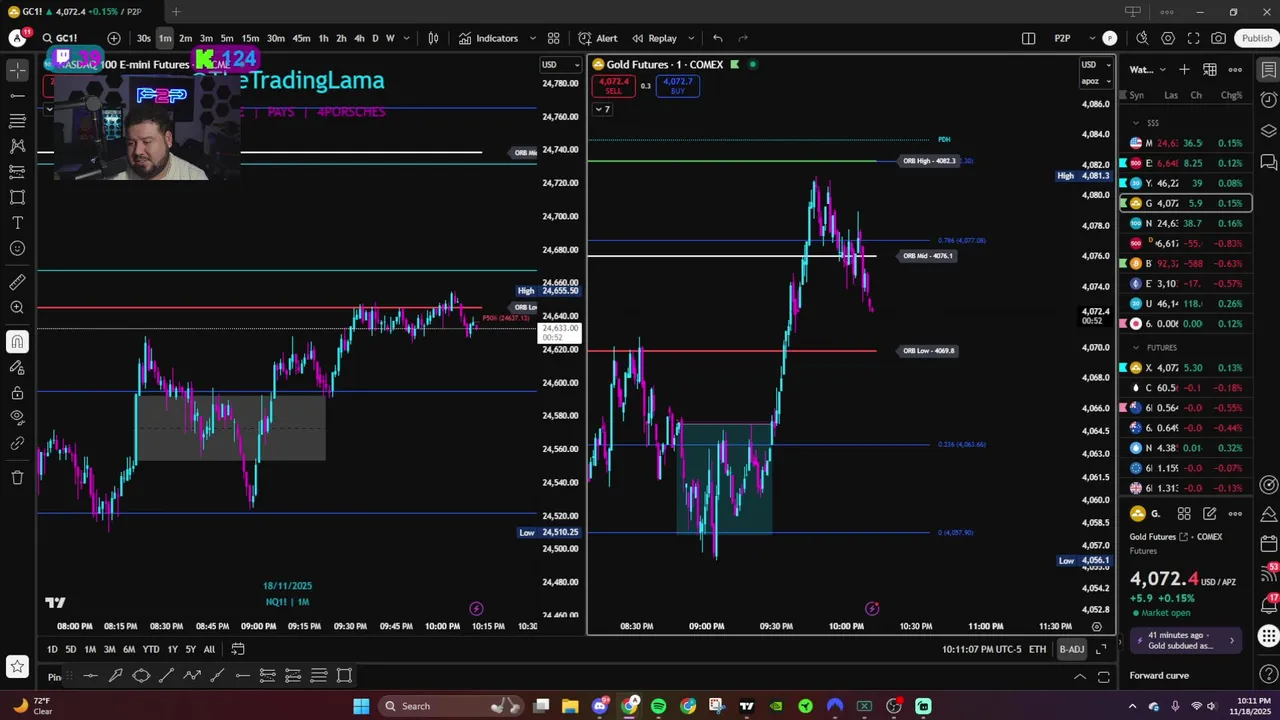This screenshot has height=720, width=1280.
Task: Undo the last chart action
Action: point(717,38)
